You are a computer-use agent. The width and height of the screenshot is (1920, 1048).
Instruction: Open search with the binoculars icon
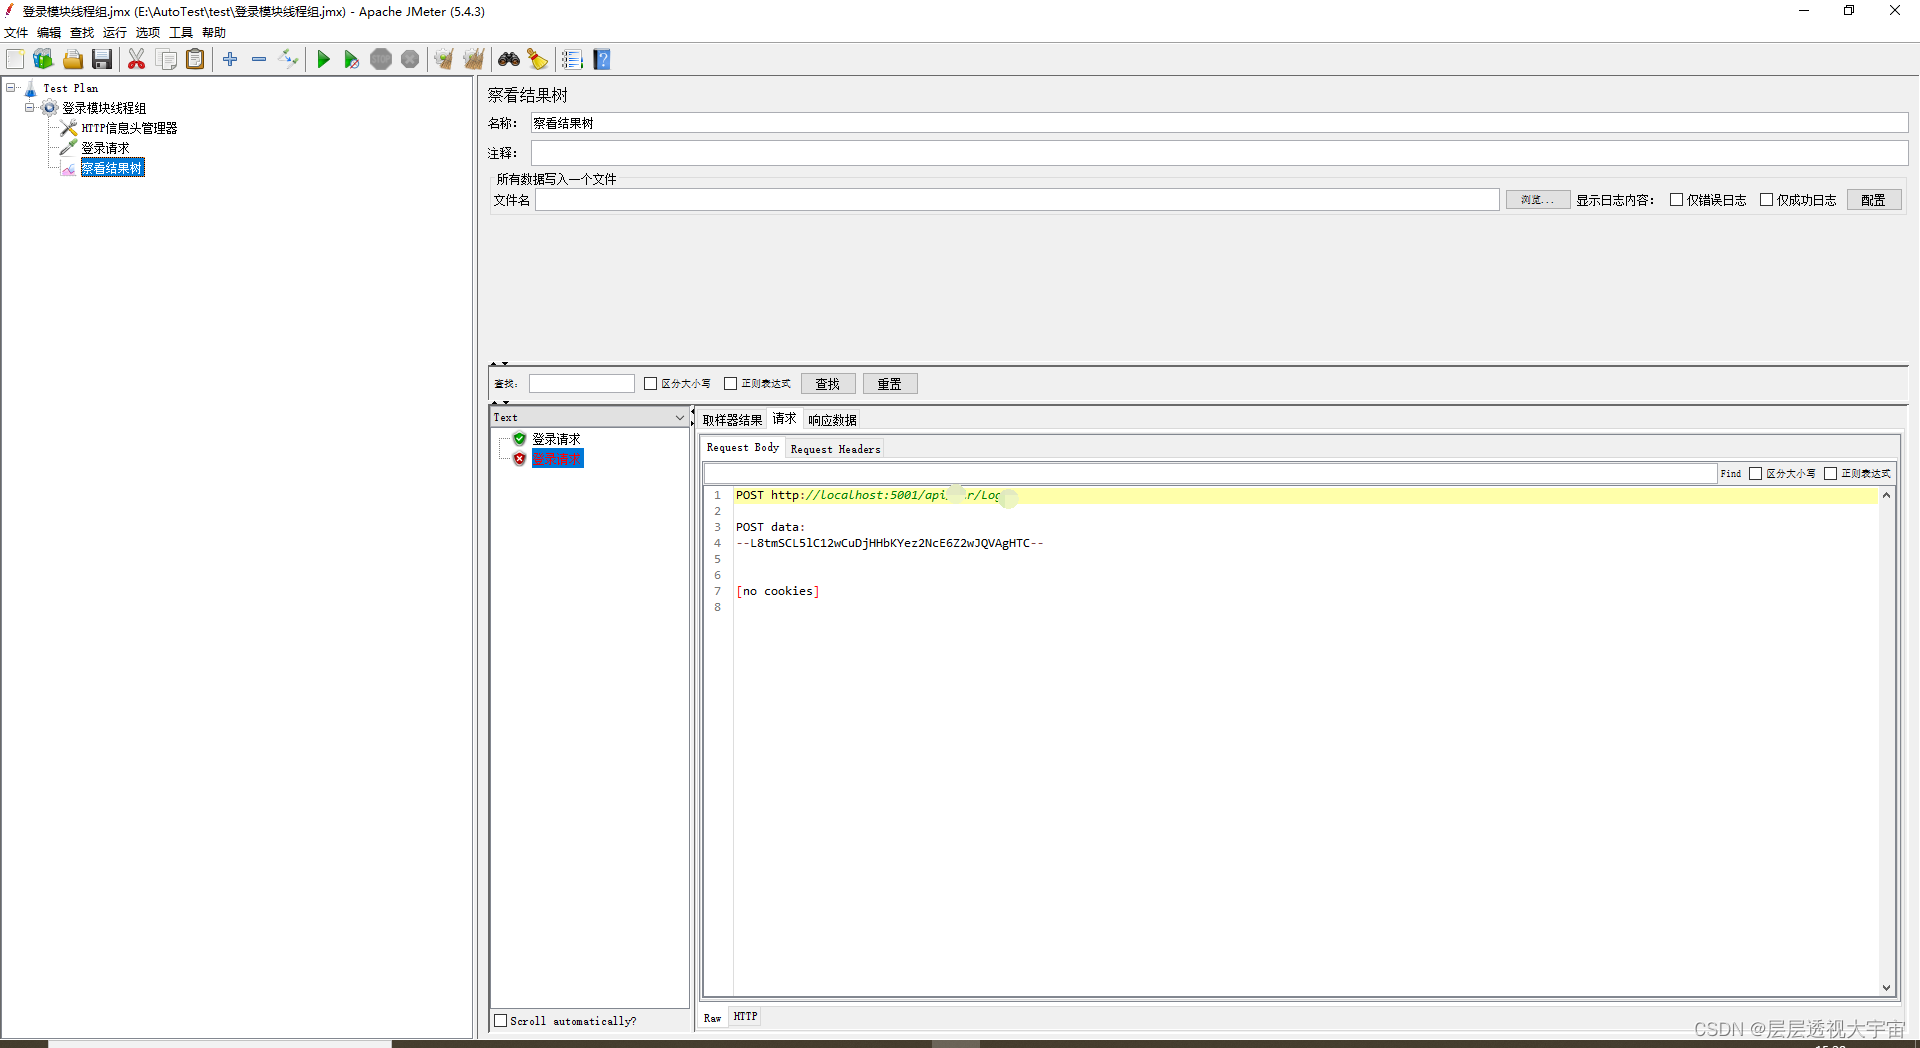(x=509, y=60)
